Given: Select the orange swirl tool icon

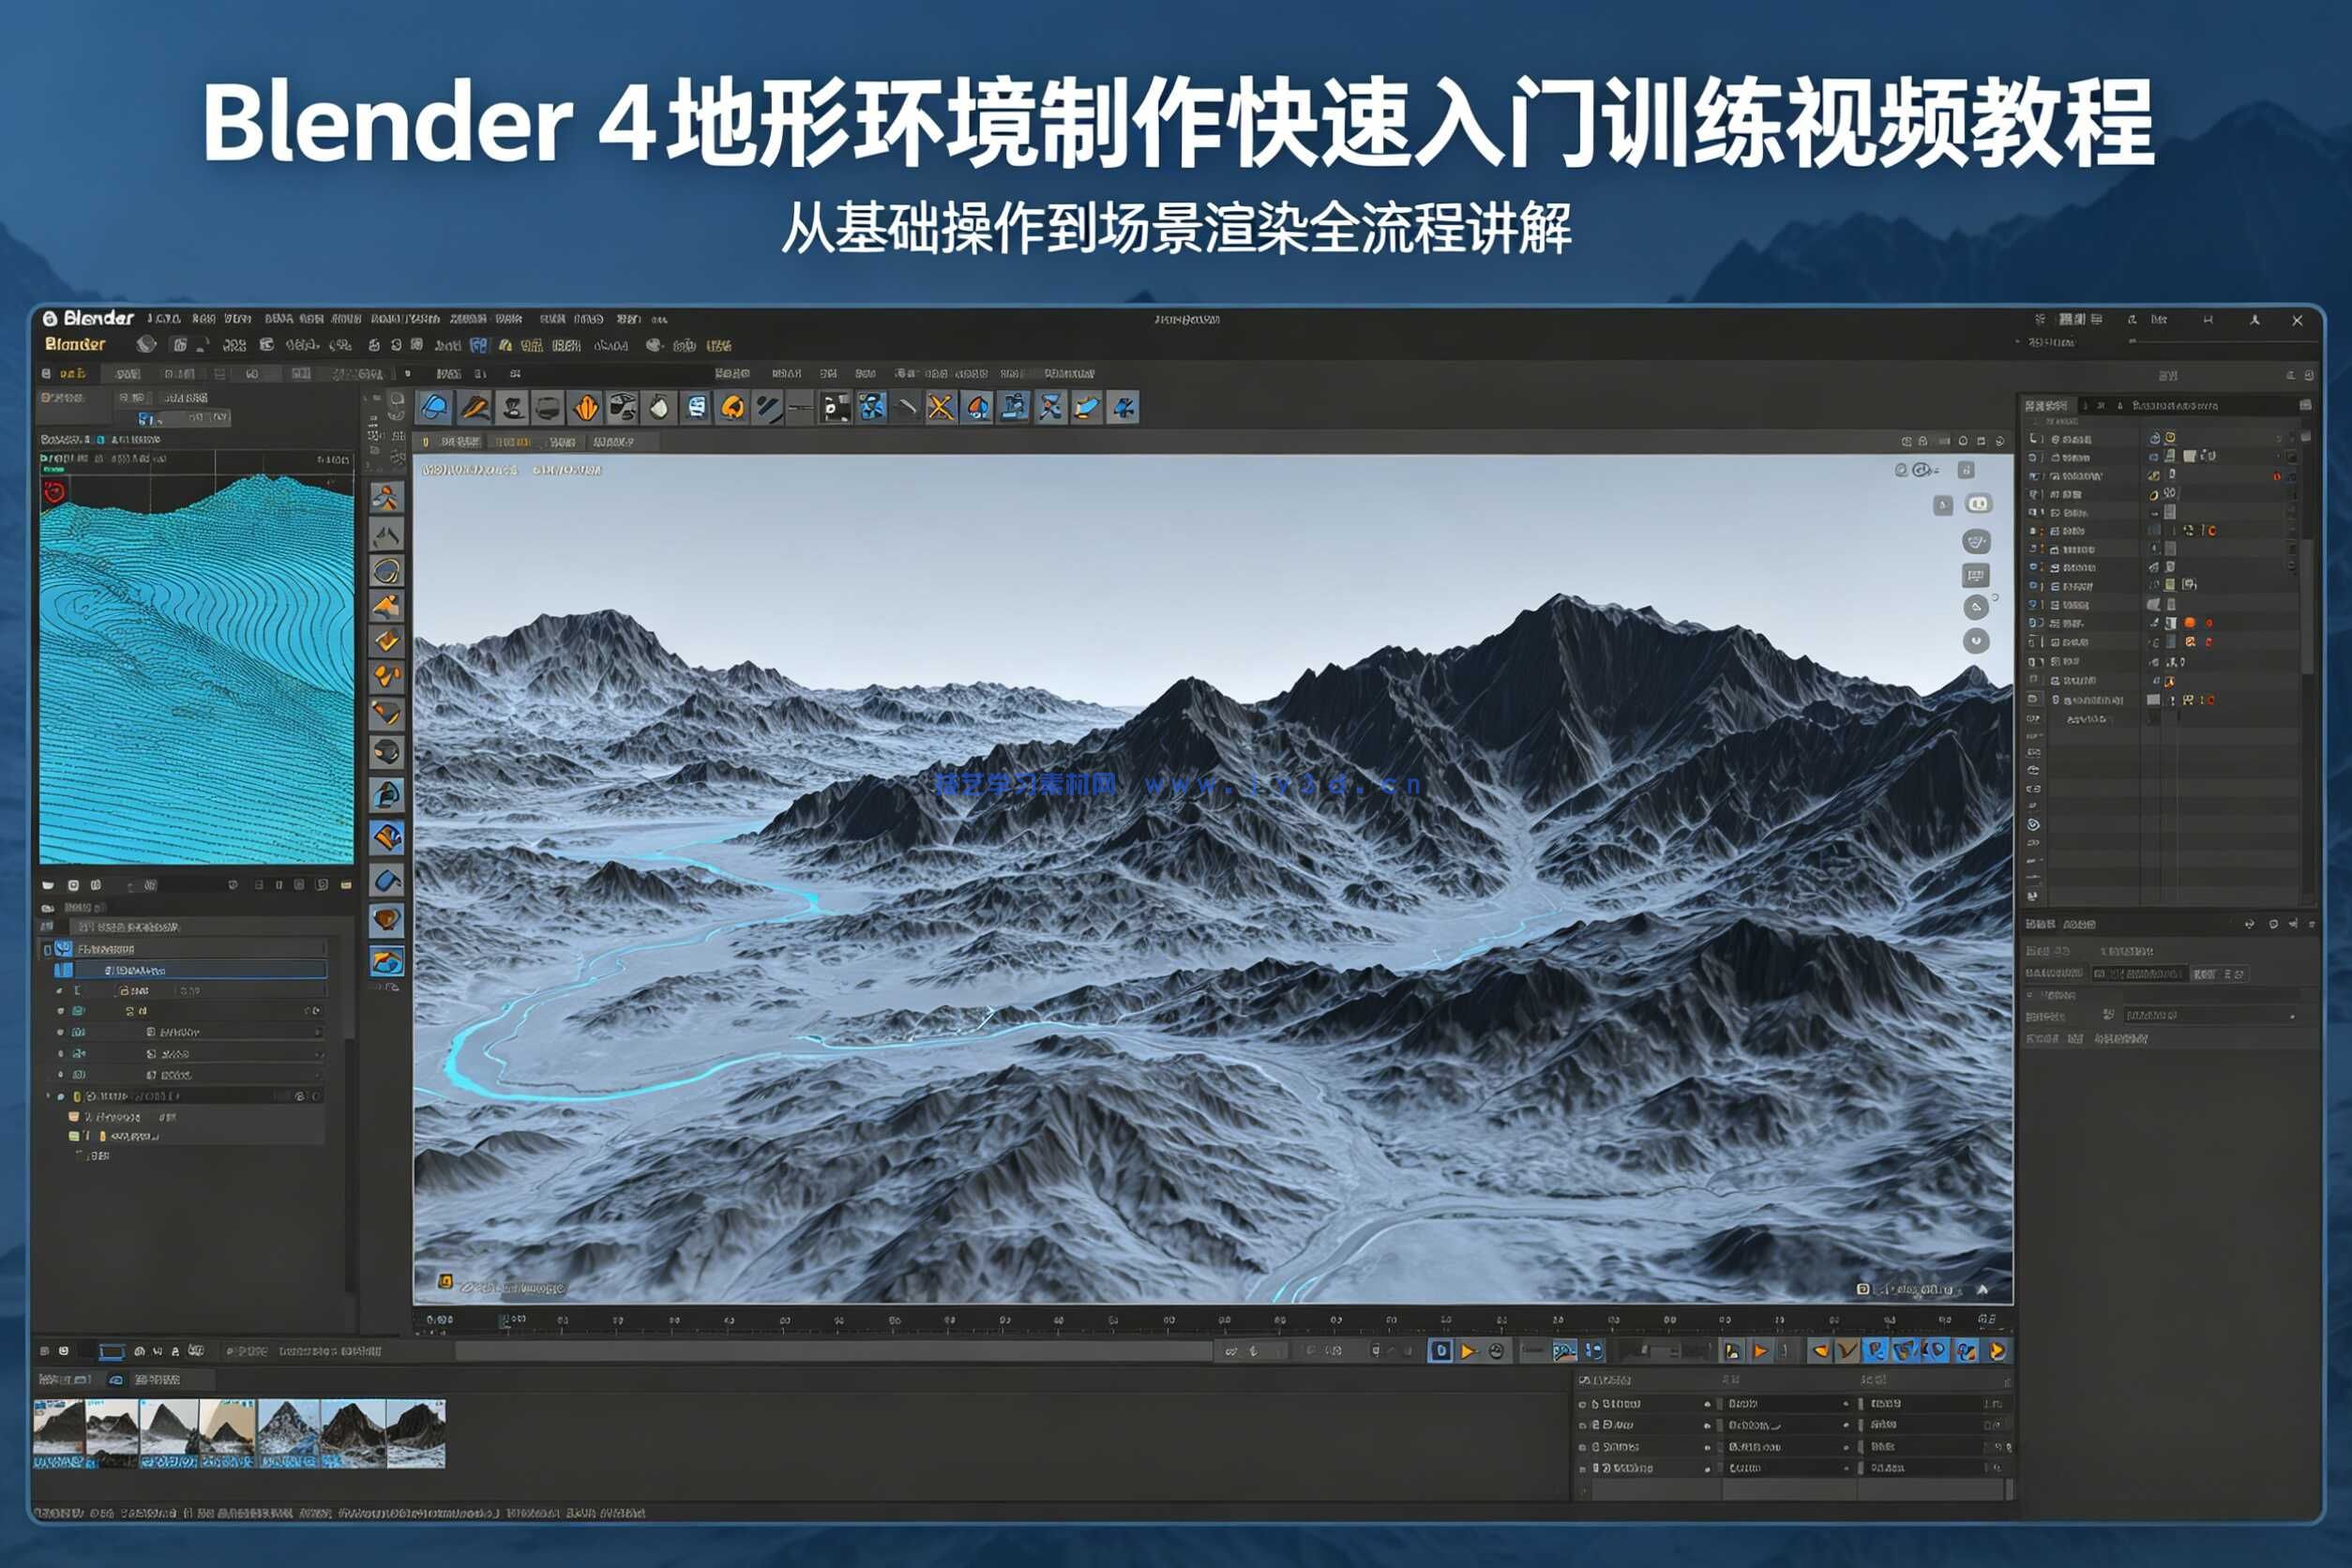Looking at the screenshot, I should pyautogui.click(x=733, y=407).
